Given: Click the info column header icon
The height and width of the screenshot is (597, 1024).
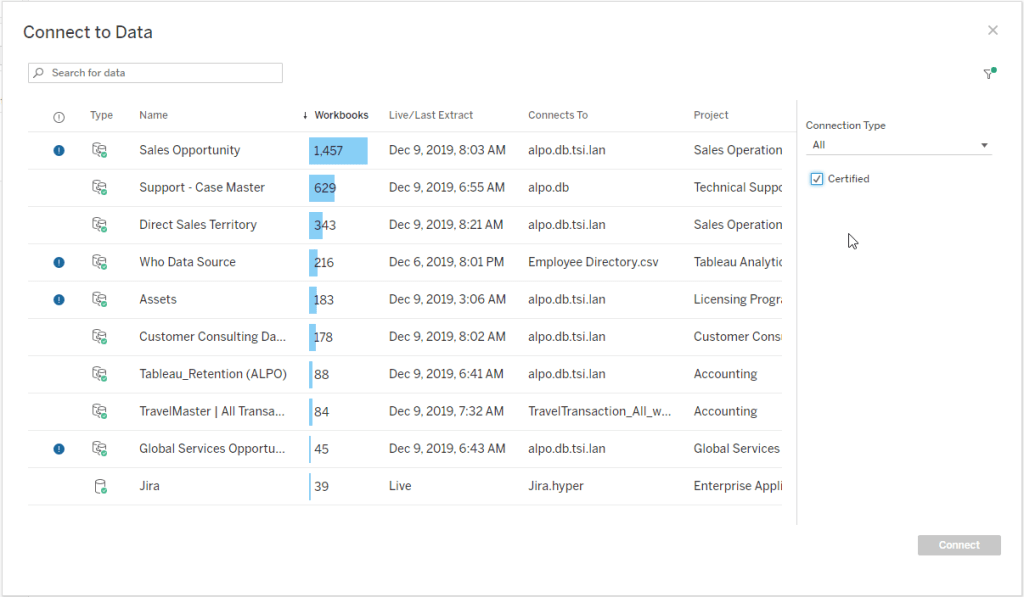Looking at the screenshot, I should click(59, 117).
